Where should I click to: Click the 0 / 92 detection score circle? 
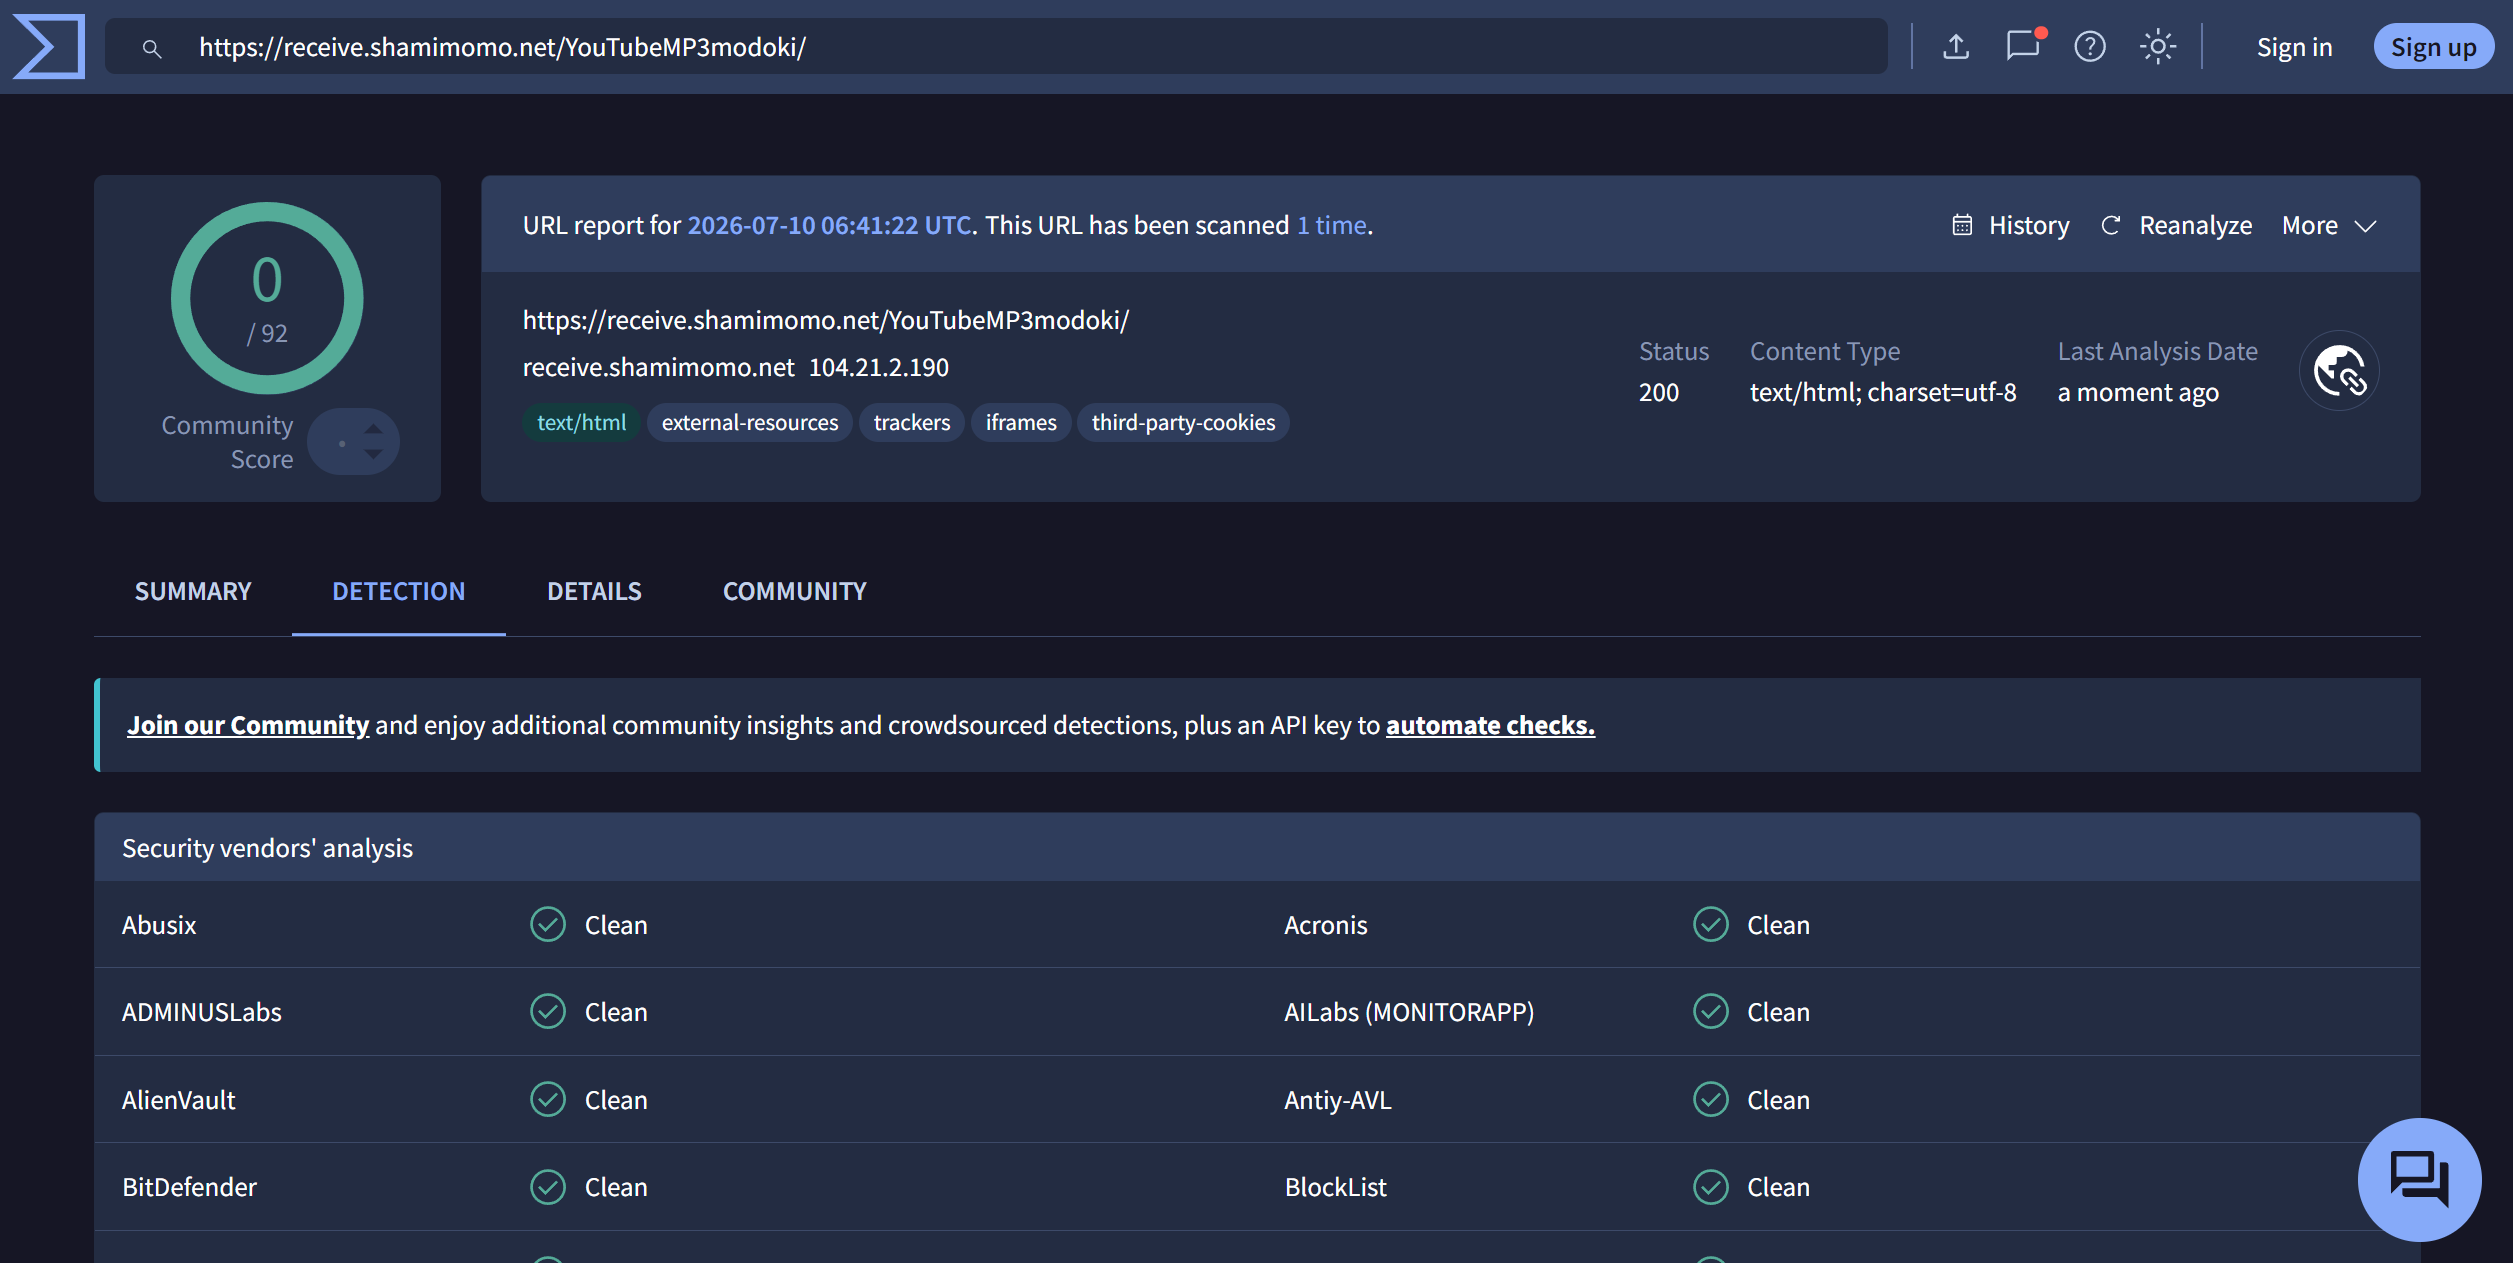(267, 298)
